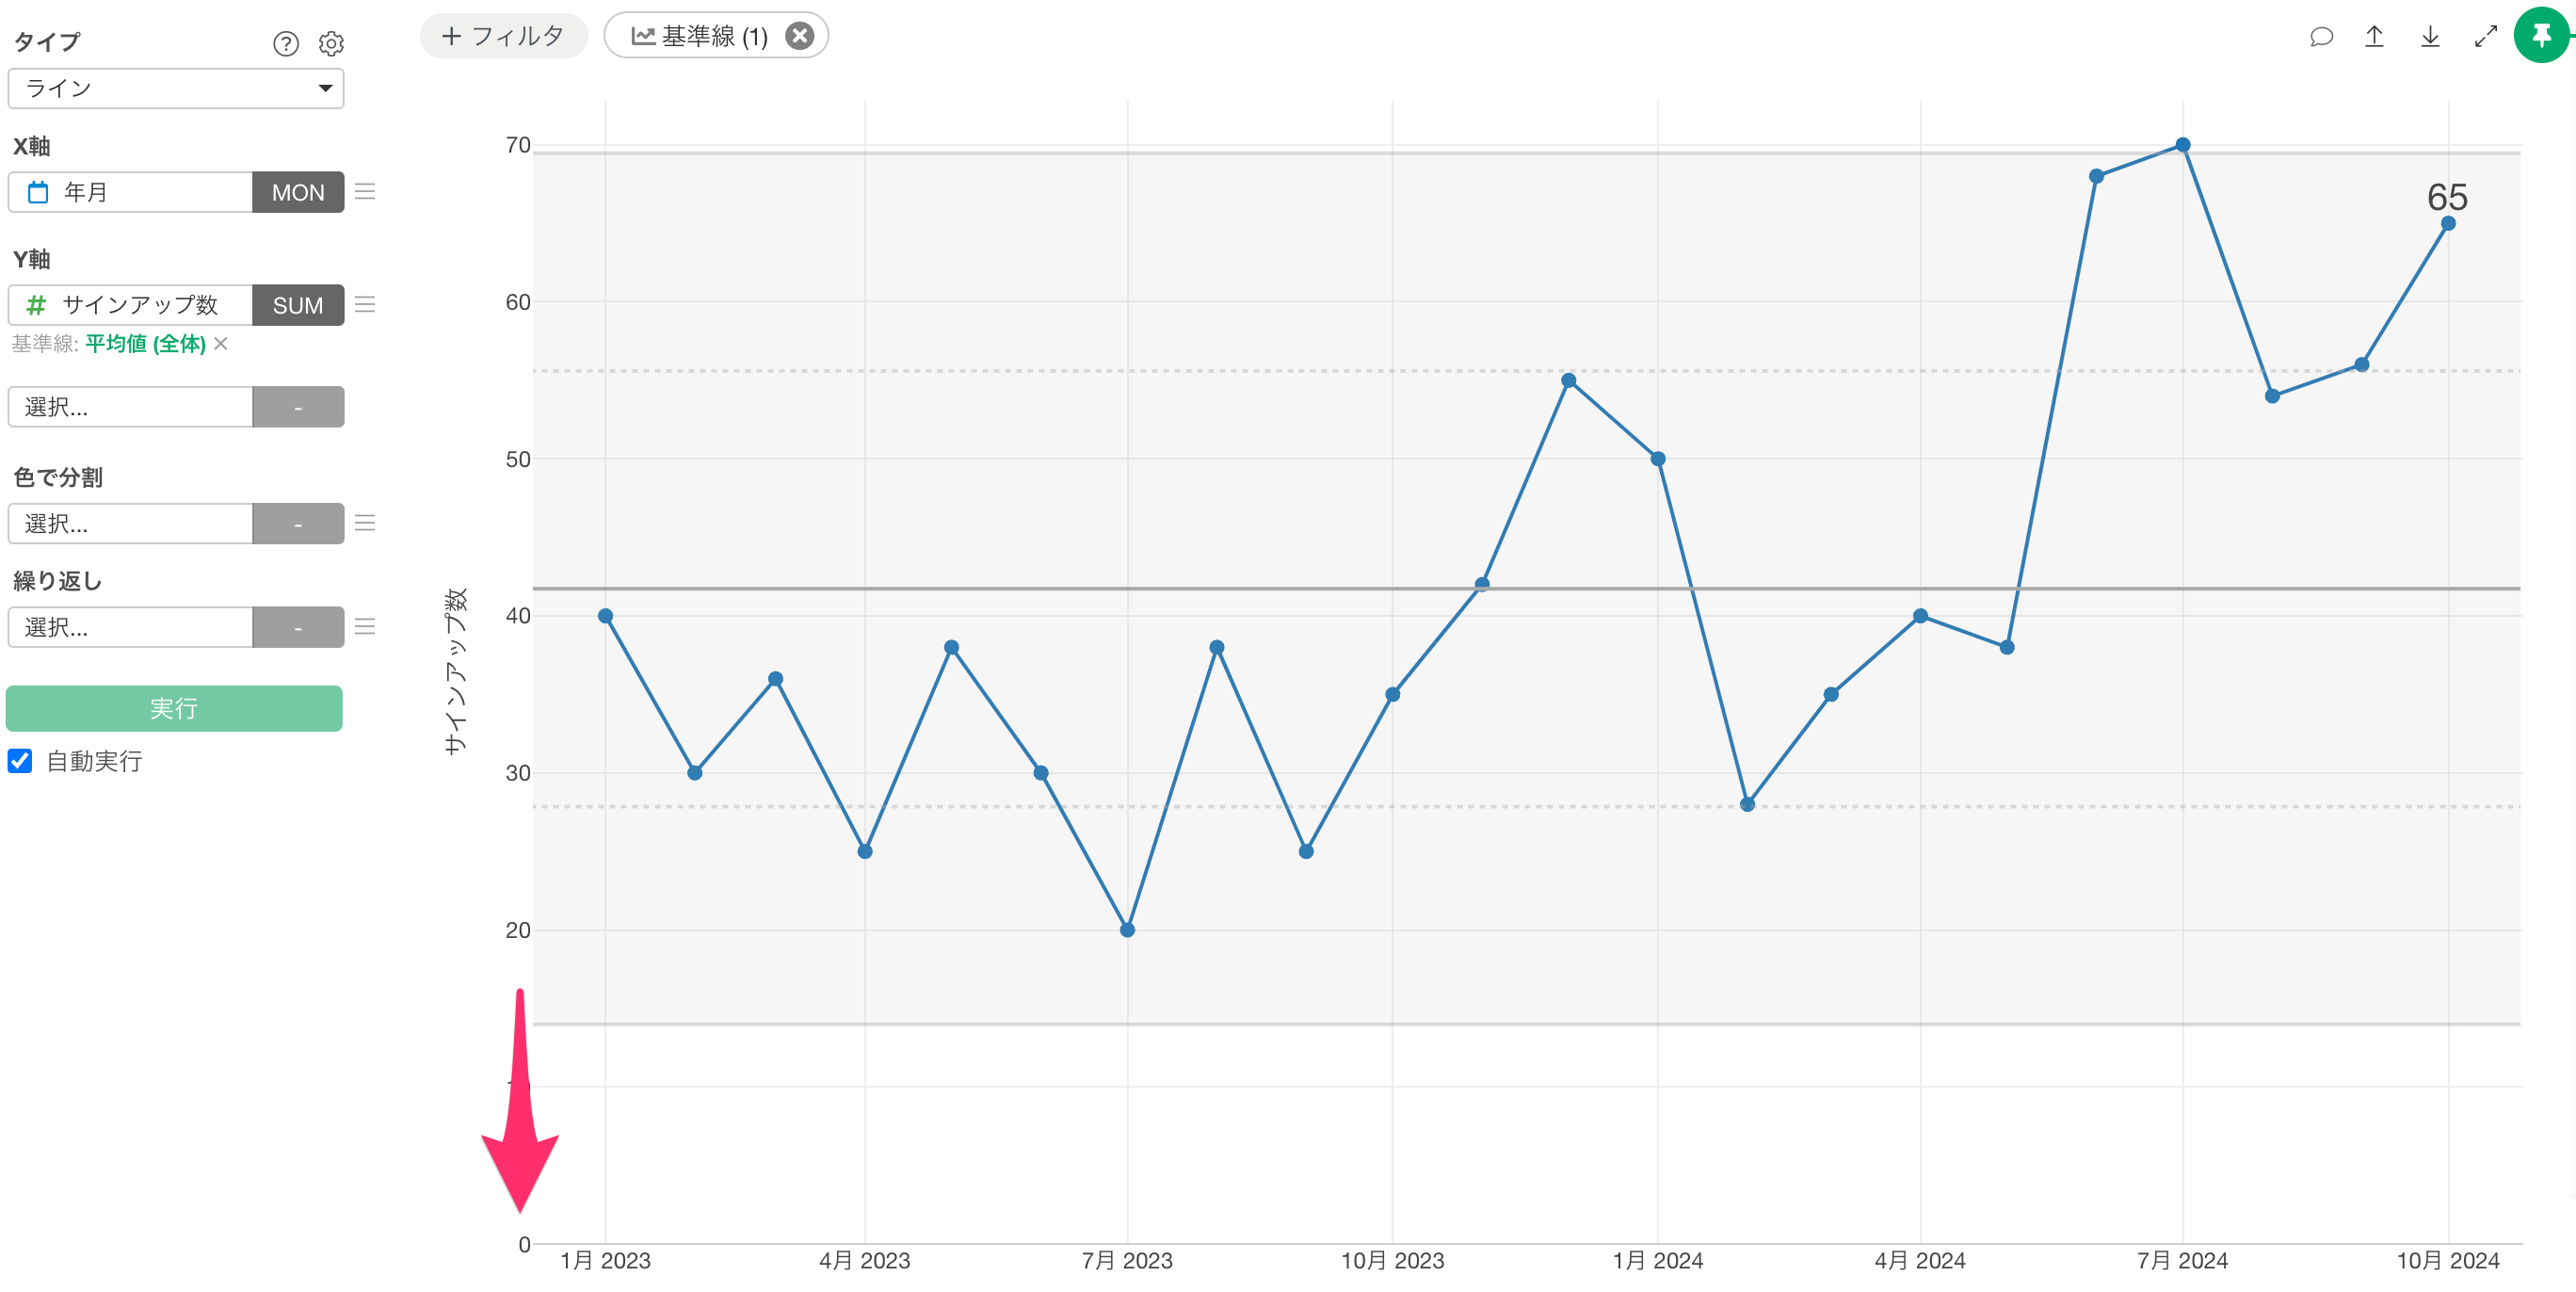
Task: Open the chart type help icon
Action: click(285, 43)
